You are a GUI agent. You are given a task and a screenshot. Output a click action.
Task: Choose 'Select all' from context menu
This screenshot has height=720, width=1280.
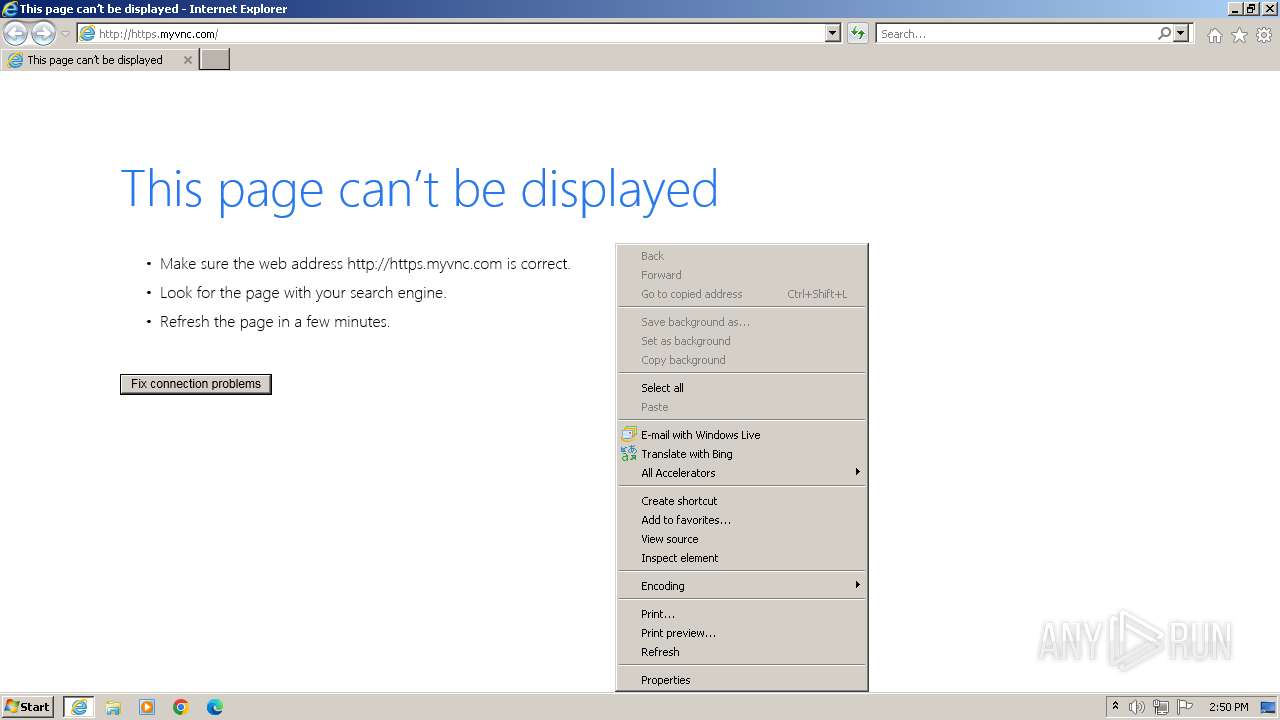click(742, 388)
